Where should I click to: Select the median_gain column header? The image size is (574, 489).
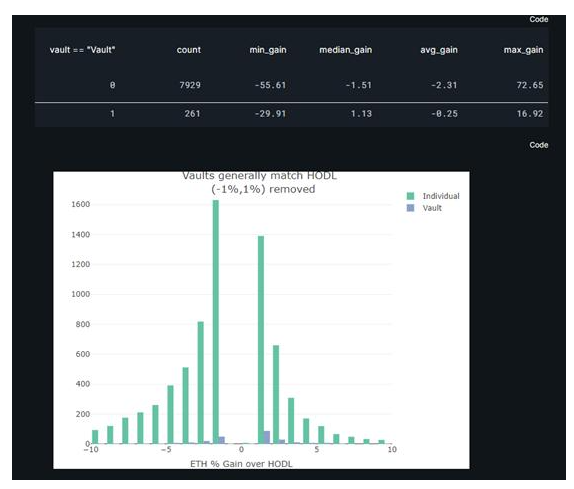click(345, 50)
